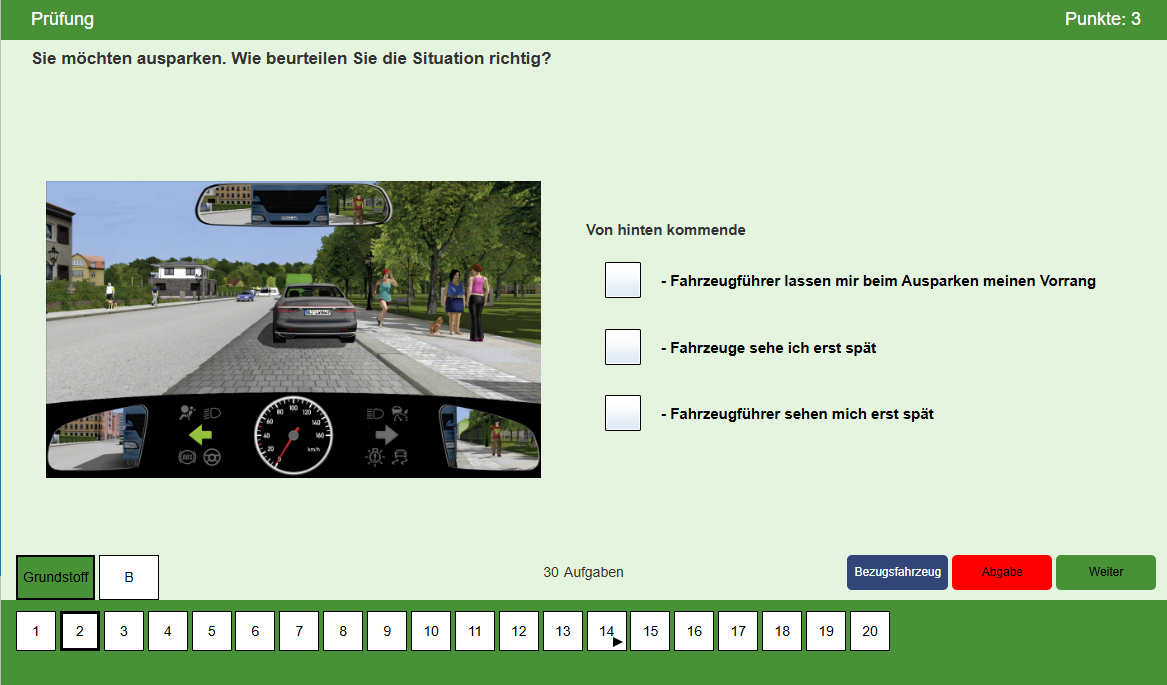Viewport: 1167px width, 685px height.
Task: Click the speedometer gauge
Action: (293, 436)
